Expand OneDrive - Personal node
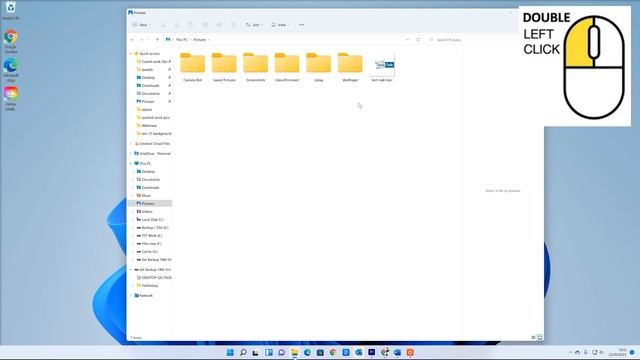The height and width of the screenshot is (360, 640). [131, 153]
